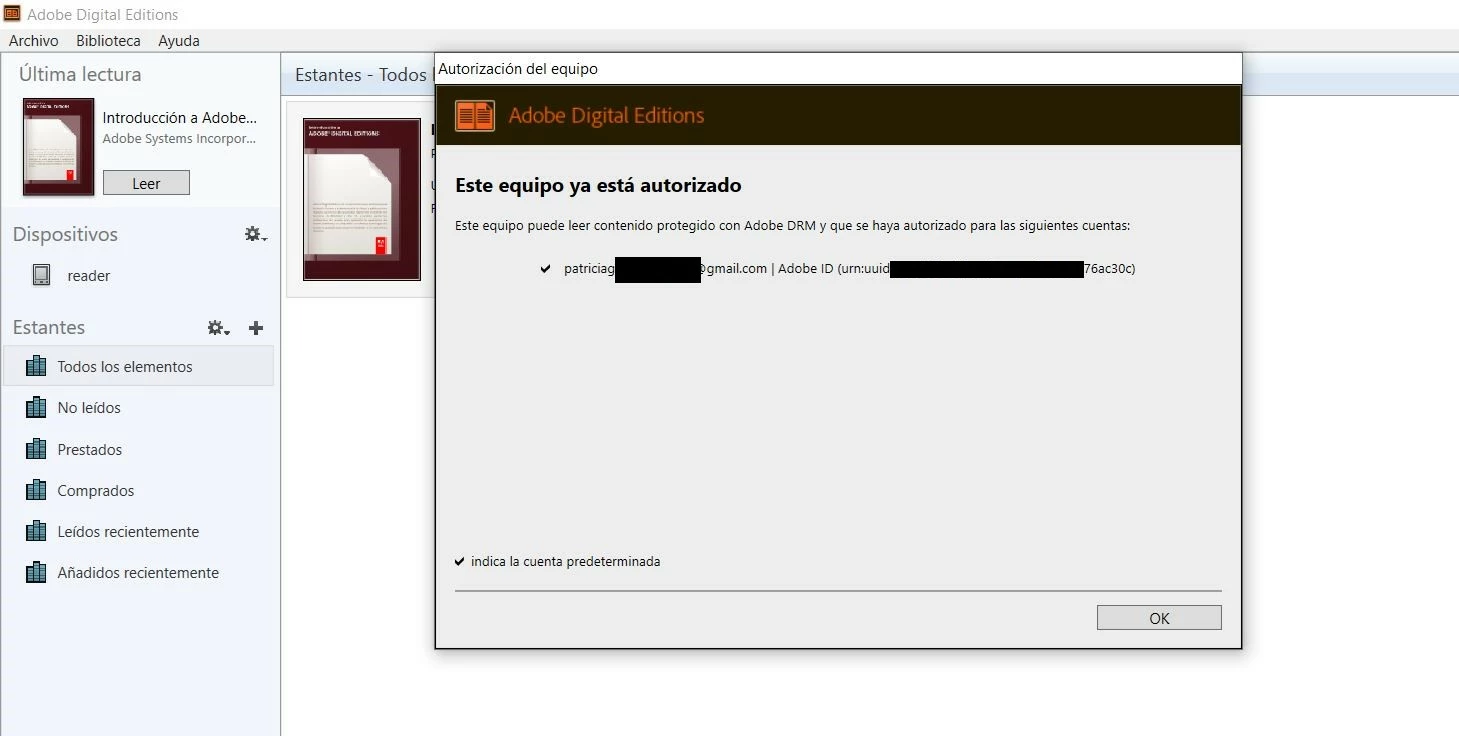
Task: Select the Añadidos recientemente shelf
Action: [138, 572]
